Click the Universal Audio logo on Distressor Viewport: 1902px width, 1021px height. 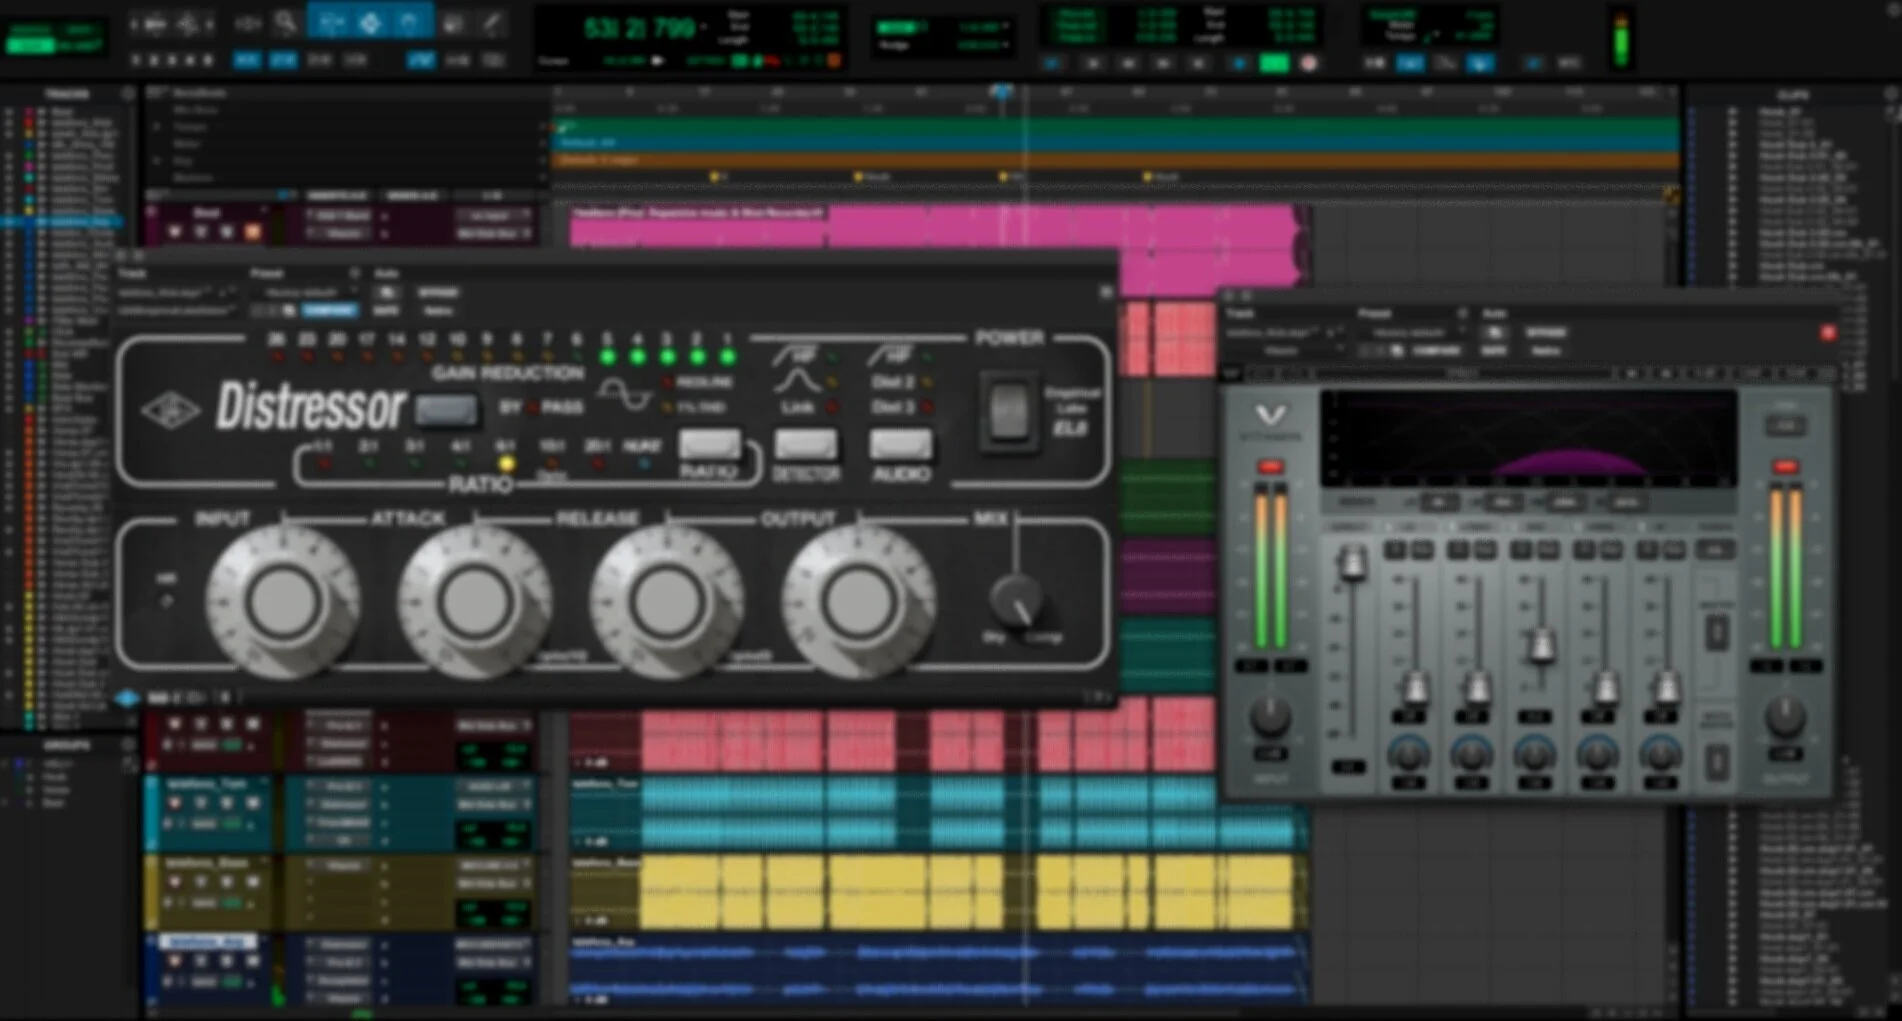point(169,410)
